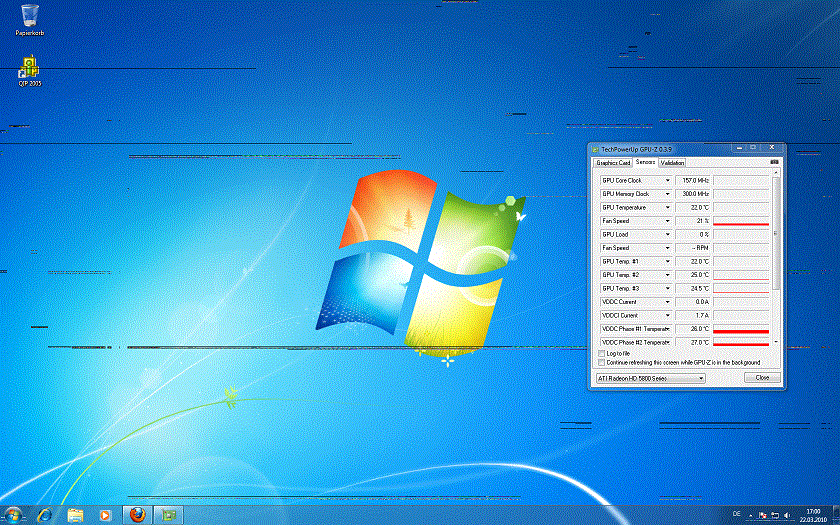Image resolution: width=840 pixels, height=525 pixels.
Task: Switch to the Validation tab
Action: point(672,162)
